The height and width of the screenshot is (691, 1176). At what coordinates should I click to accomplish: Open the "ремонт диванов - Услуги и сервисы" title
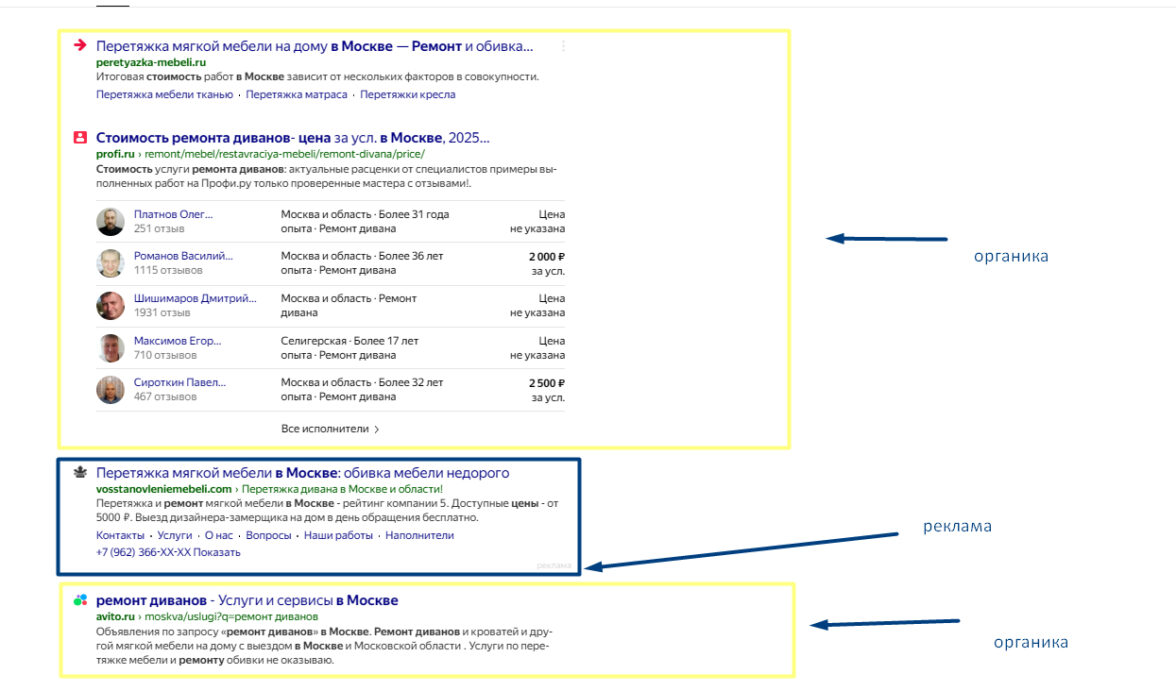[247, 601]
